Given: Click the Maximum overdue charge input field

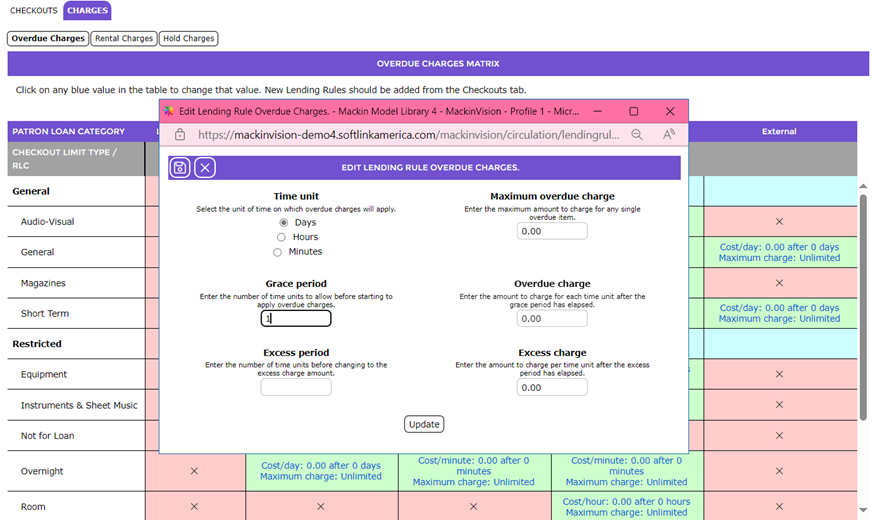Looking at the screenshot, I should coord(552,231).
